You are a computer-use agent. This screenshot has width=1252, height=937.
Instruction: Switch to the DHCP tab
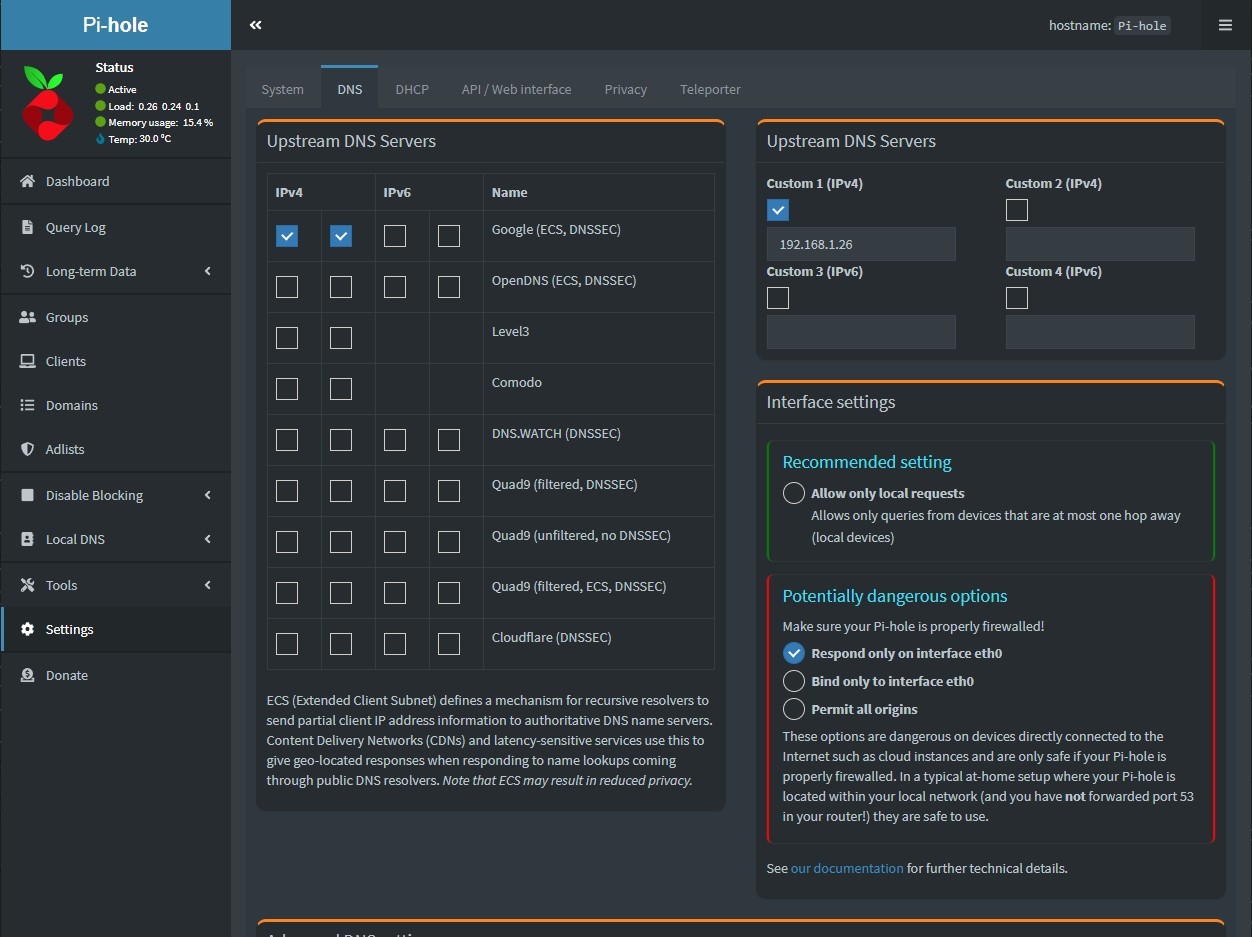pos(412,89)
